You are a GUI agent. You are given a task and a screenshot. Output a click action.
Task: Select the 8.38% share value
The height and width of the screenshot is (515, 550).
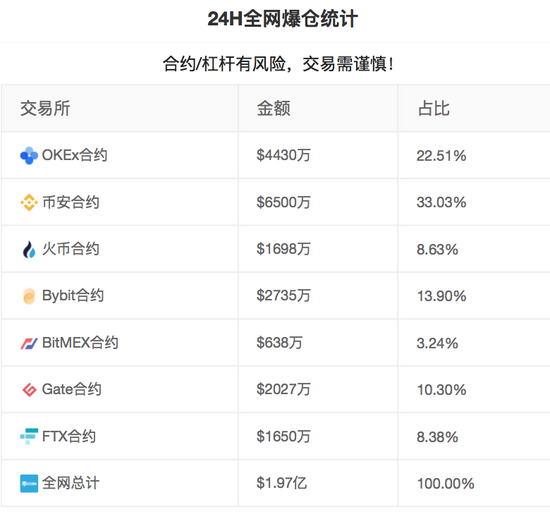[x=437, y=437]
